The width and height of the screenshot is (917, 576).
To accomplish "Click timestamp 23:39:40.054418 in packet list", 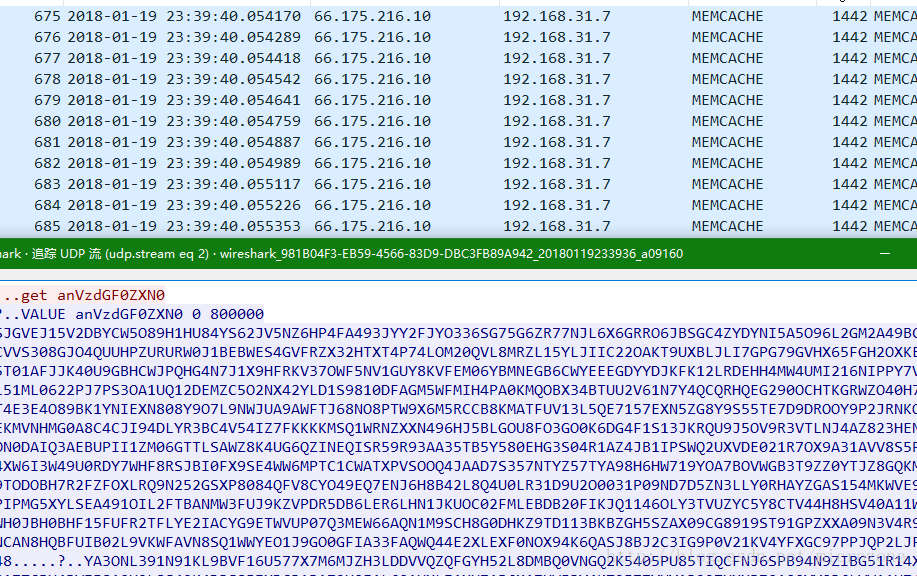I will click(233, 58).
